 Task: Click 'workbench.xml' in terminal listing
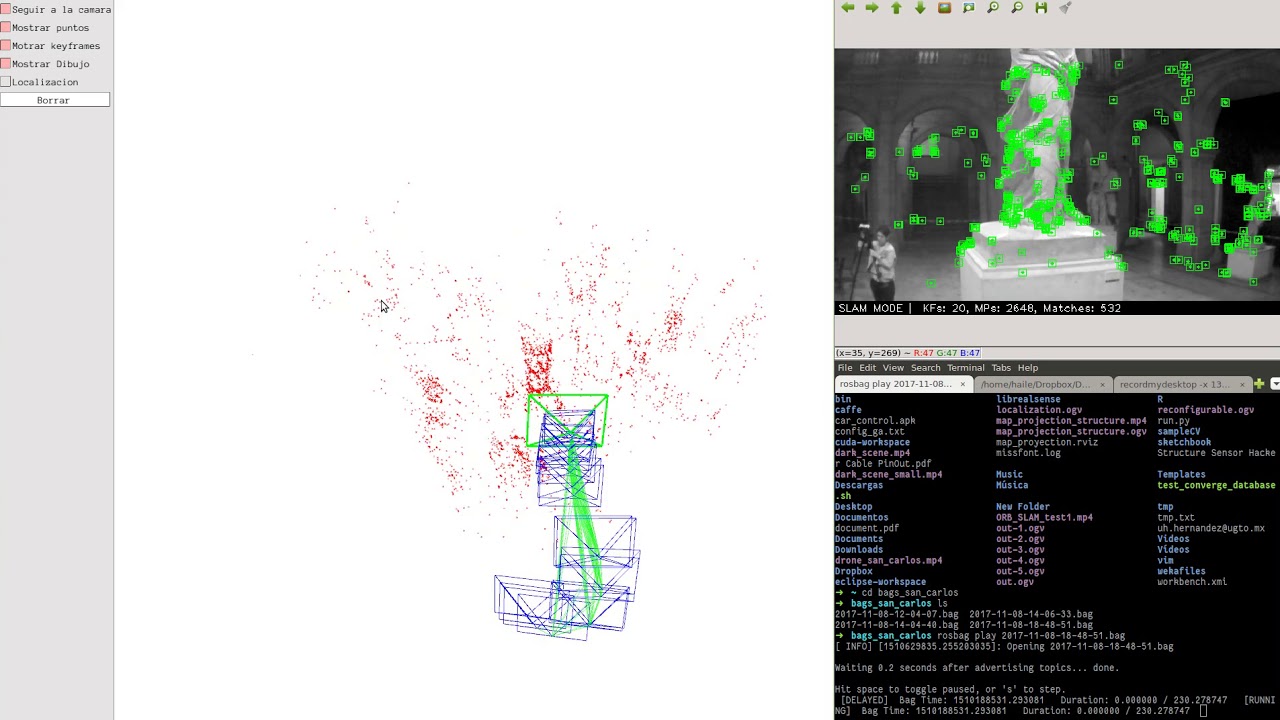[1192, 582]
